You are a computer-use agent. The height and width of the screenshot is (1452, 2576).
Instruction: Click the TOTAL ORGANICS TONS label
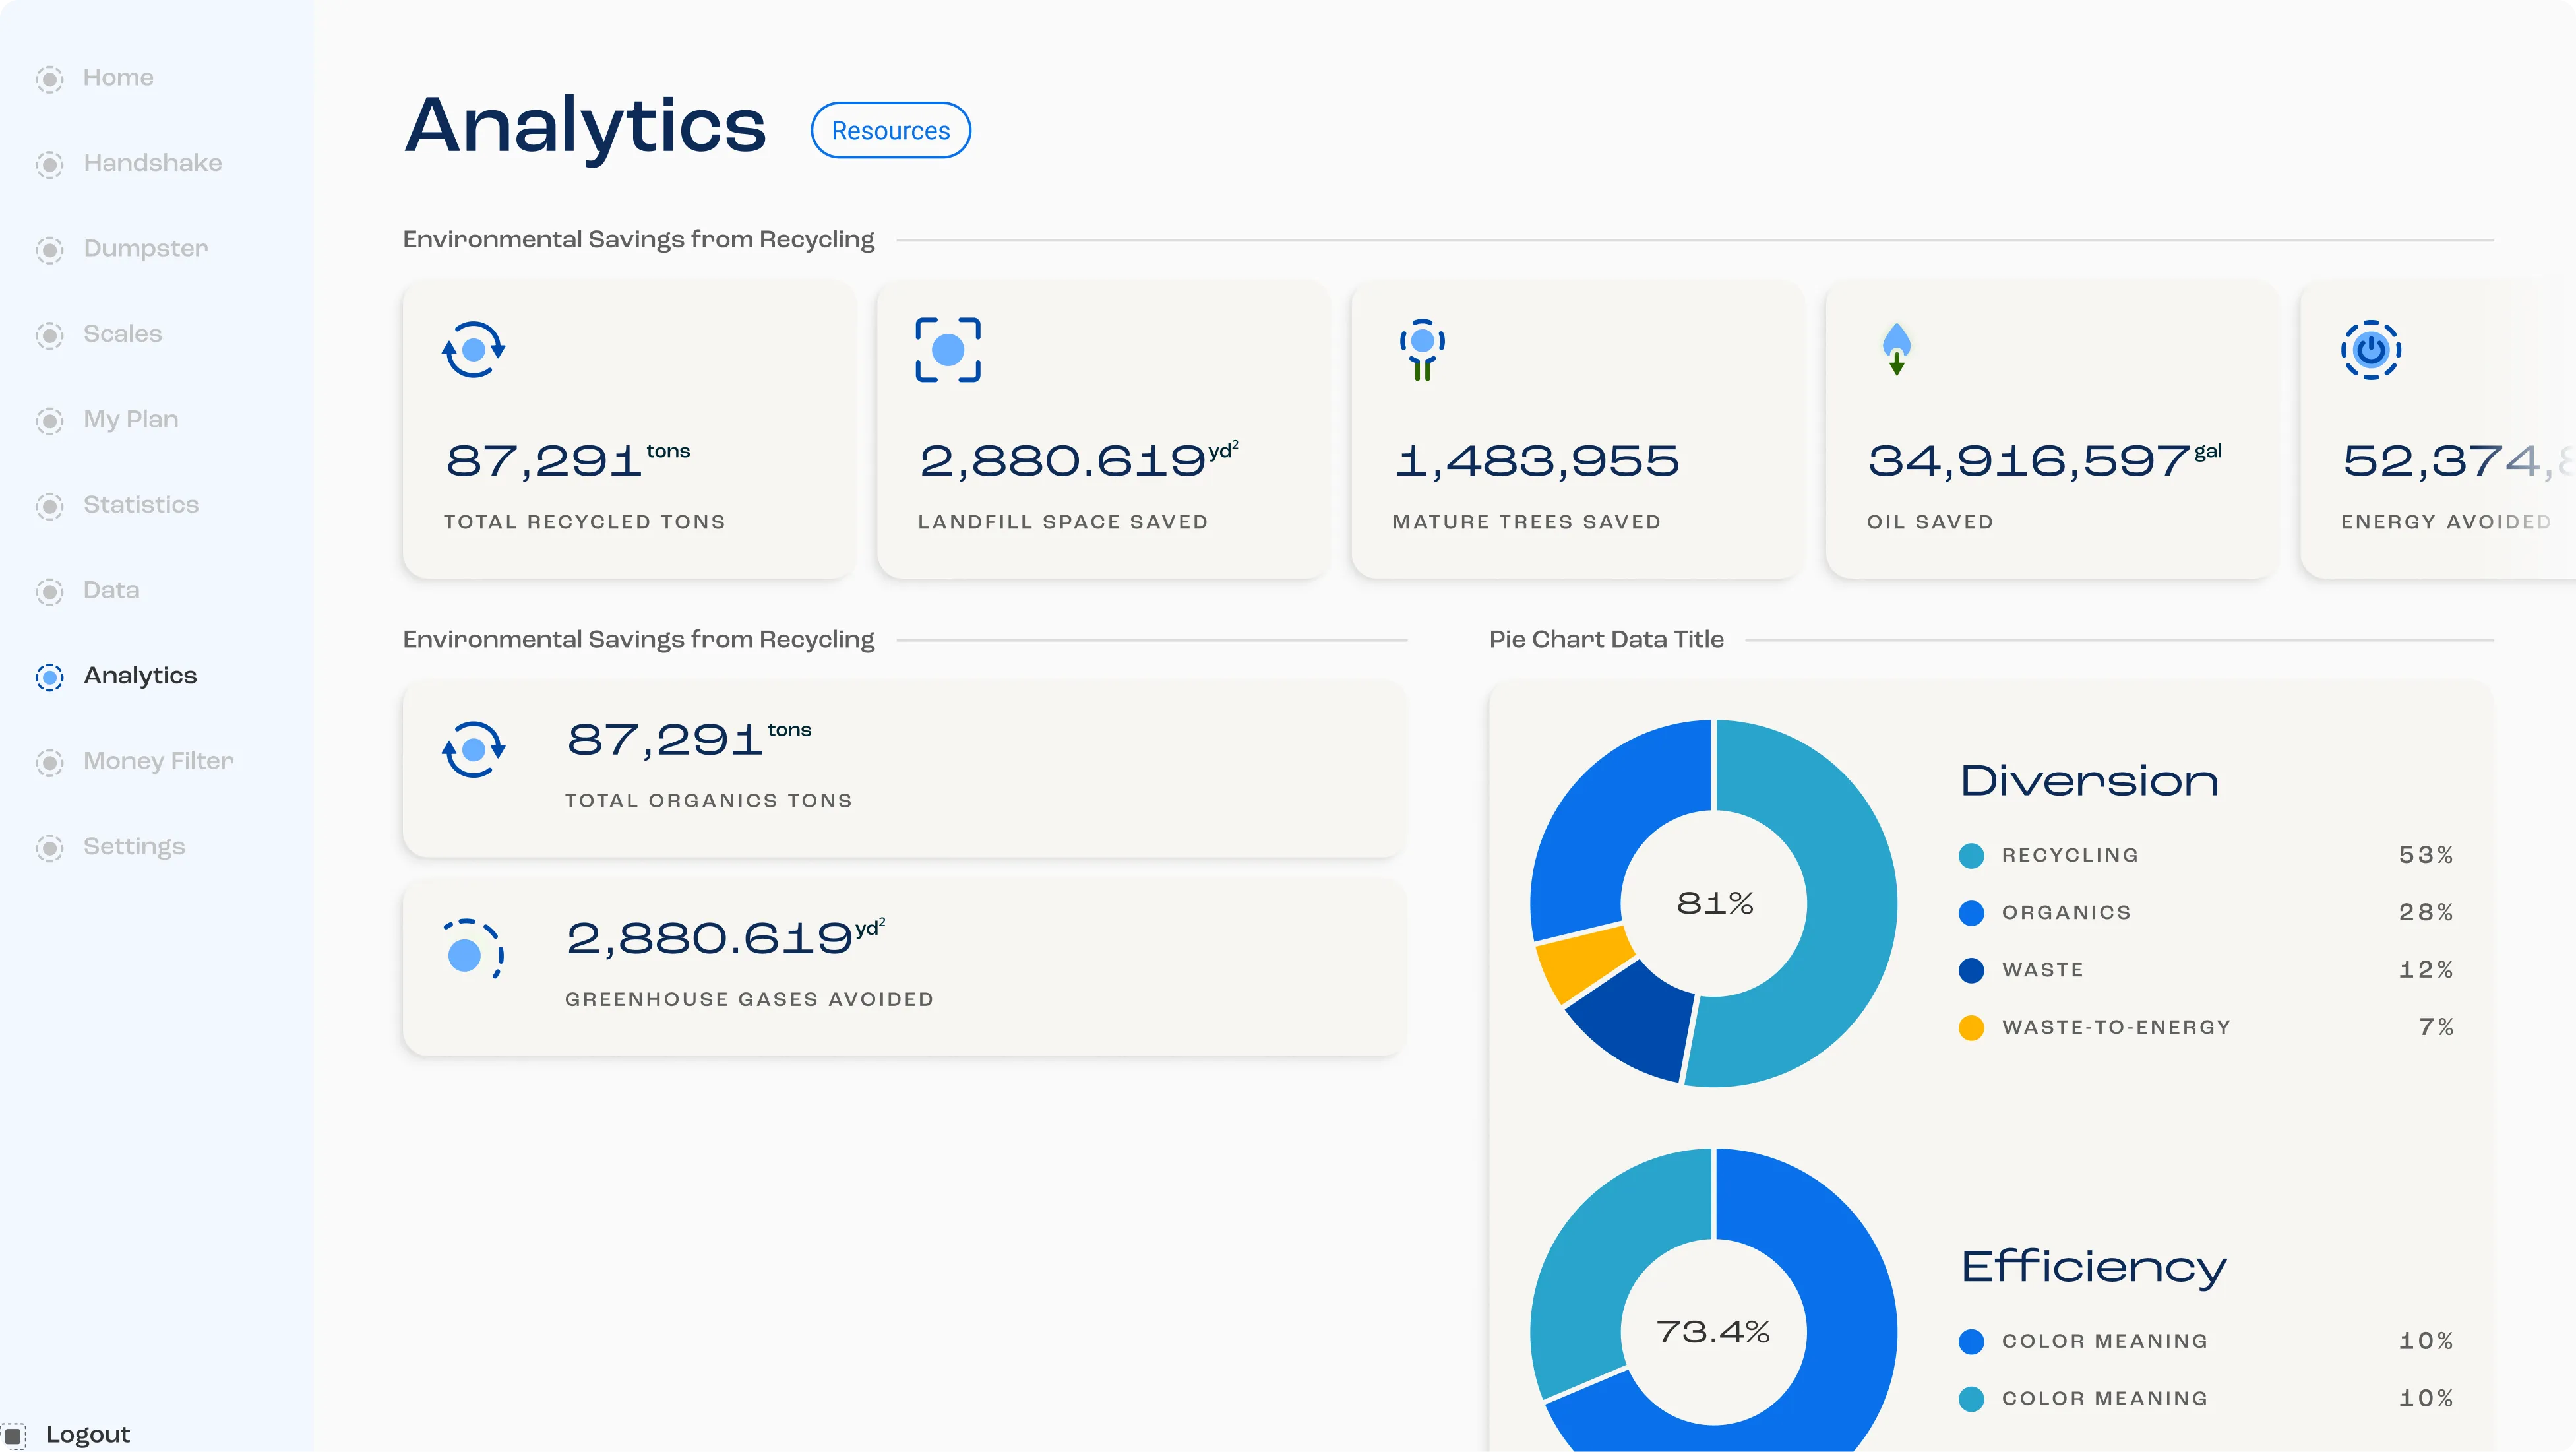709,801
